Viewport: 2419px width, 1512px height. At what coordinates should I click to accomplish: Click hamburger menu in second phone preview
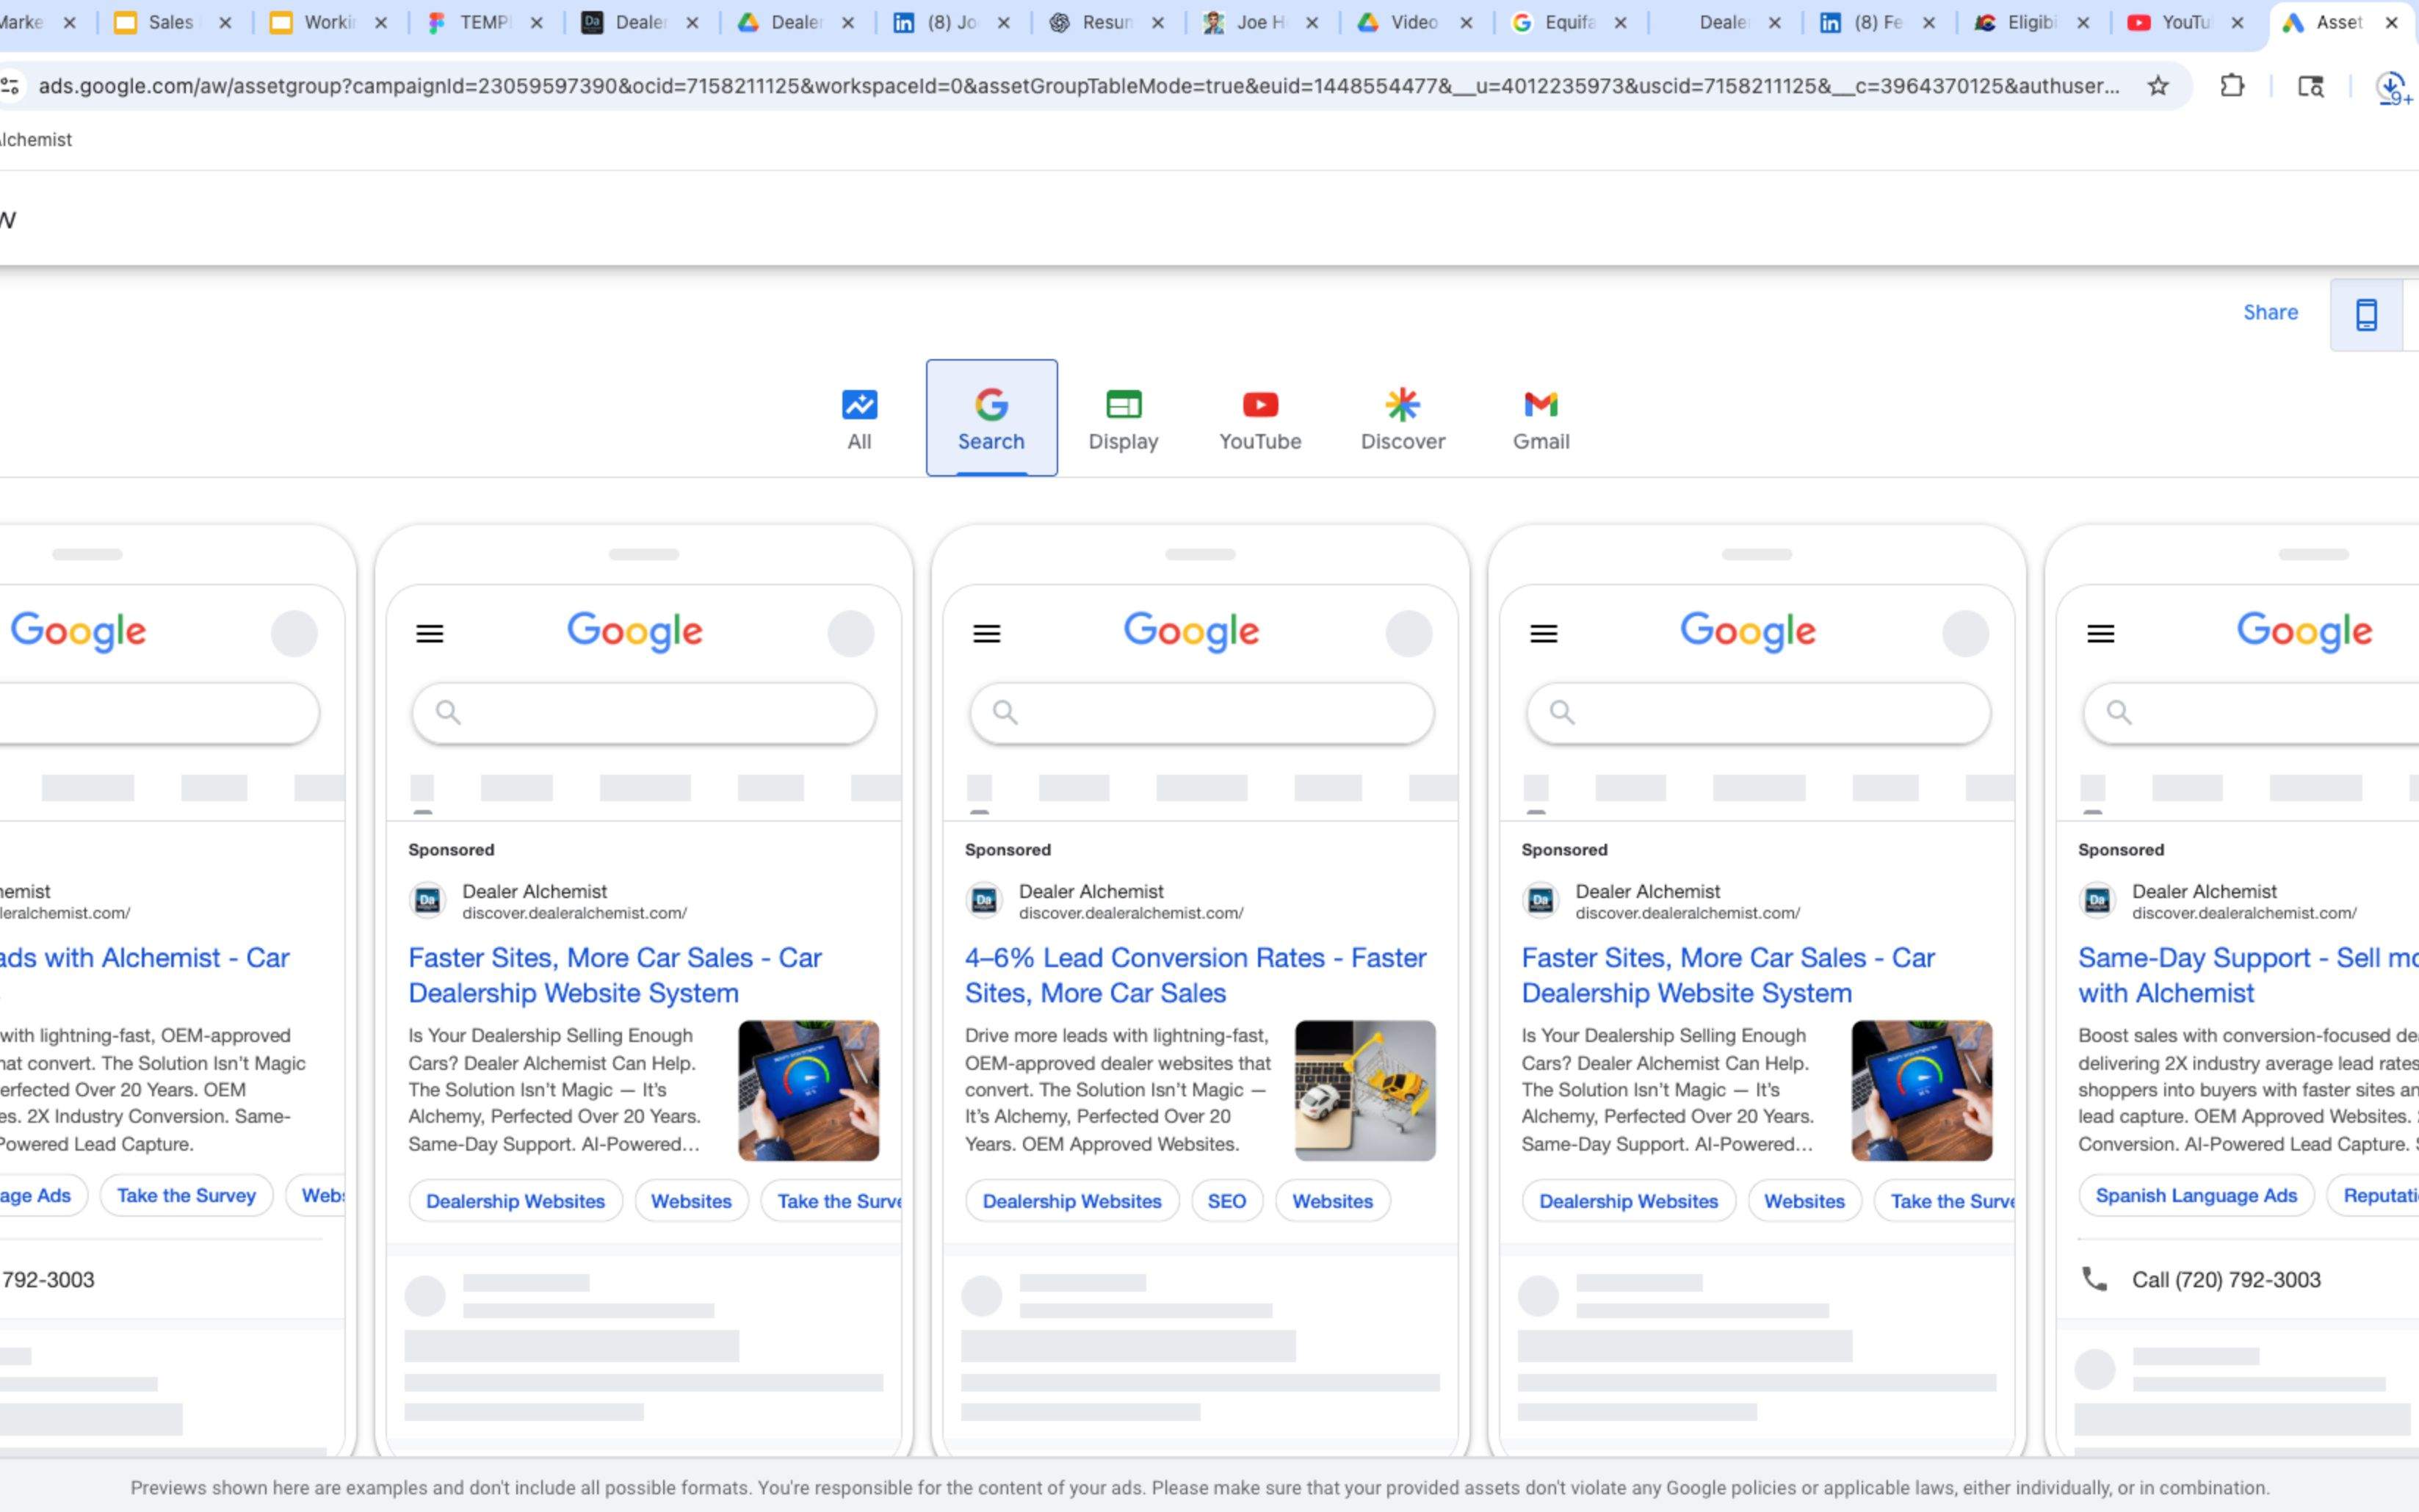click(x=429, y=633)
